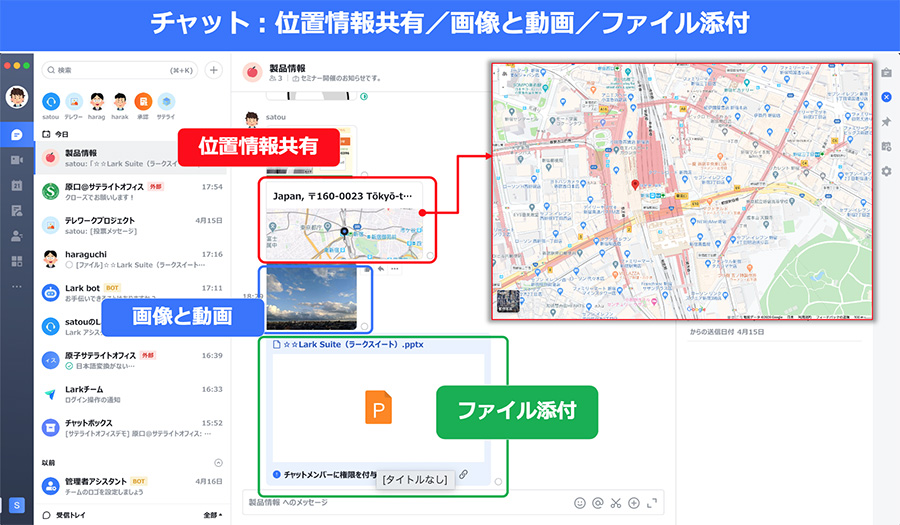Image resolution: width=900 pixels, height=525 pixels.
Task: Open the orange 承認 shortcut icon
Action: pyautogui.click(x=143, y=102)
